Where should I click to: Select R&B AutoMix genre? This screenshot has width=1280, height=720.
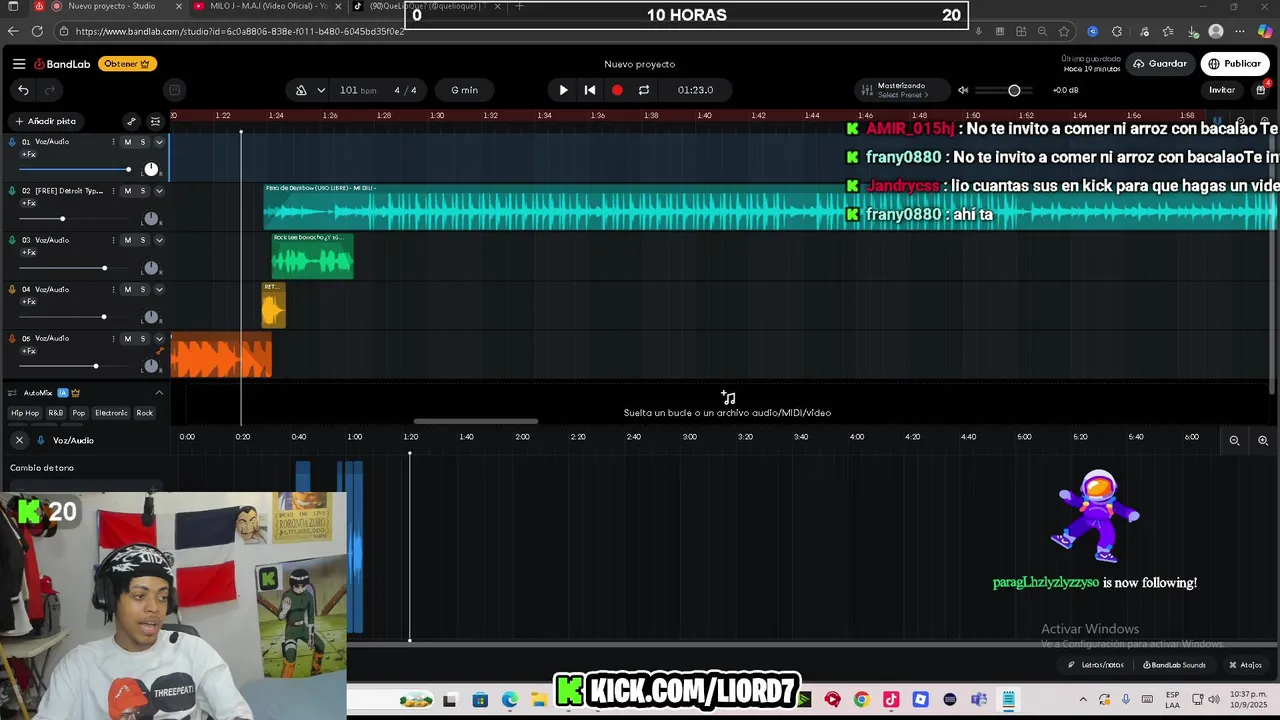[56, 413]
